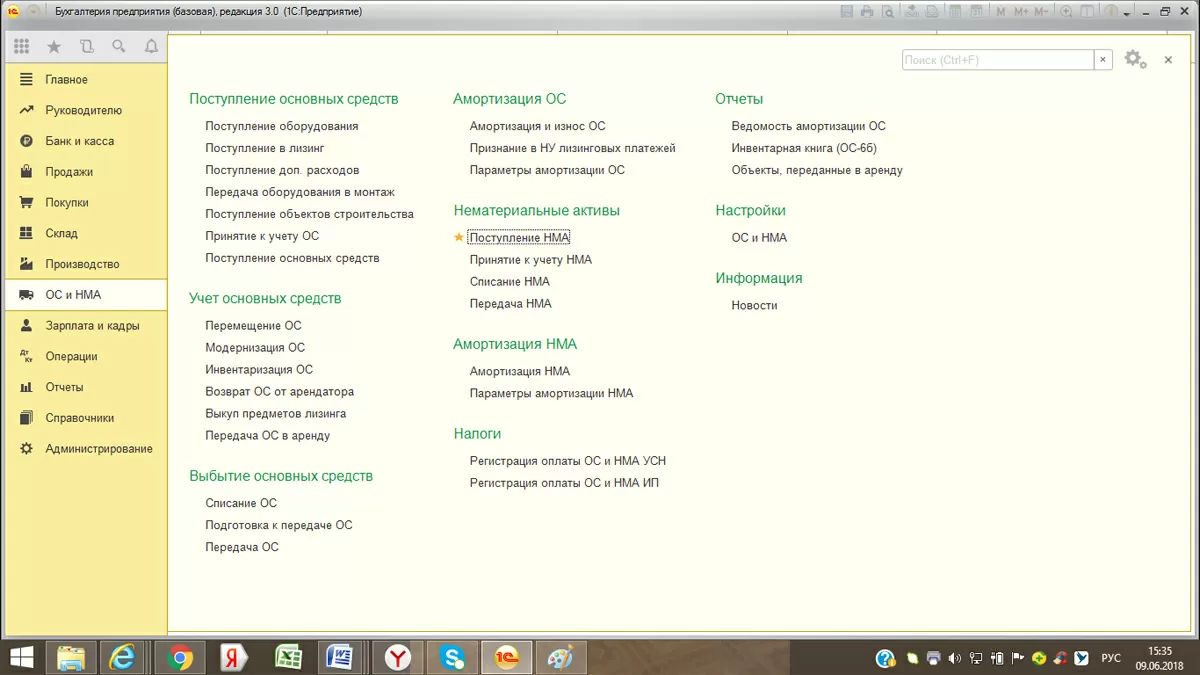This screenshot has height=675, width=1200.
Task: Click the zoom magnifier plus icon in title bar
Action: (1066, 12)
